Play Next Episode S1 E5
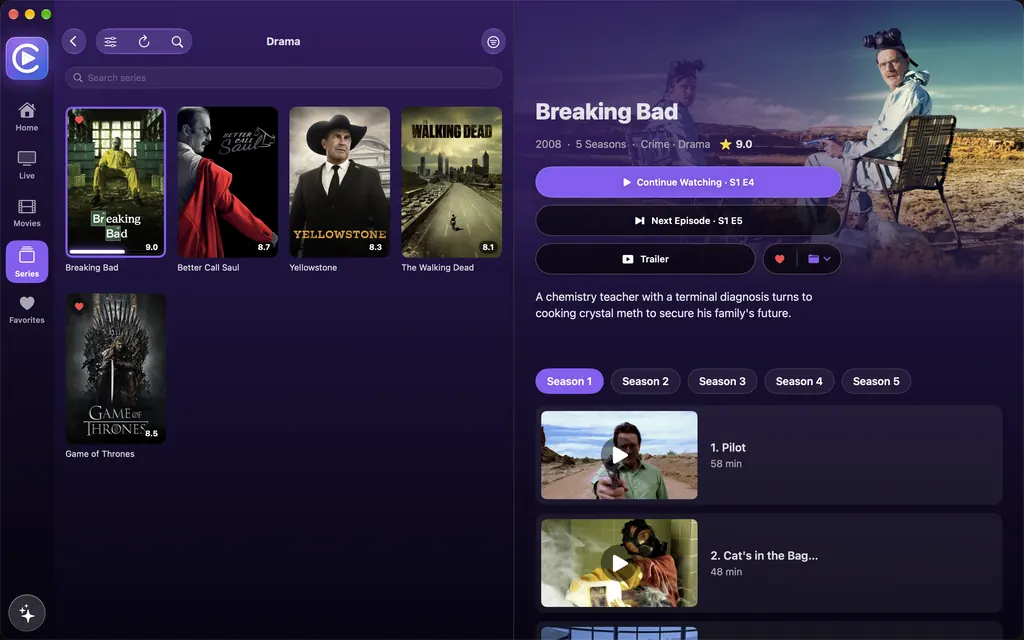Viewport: 1024px width, 640px height. pyautogui.click(x=688, y=221)
